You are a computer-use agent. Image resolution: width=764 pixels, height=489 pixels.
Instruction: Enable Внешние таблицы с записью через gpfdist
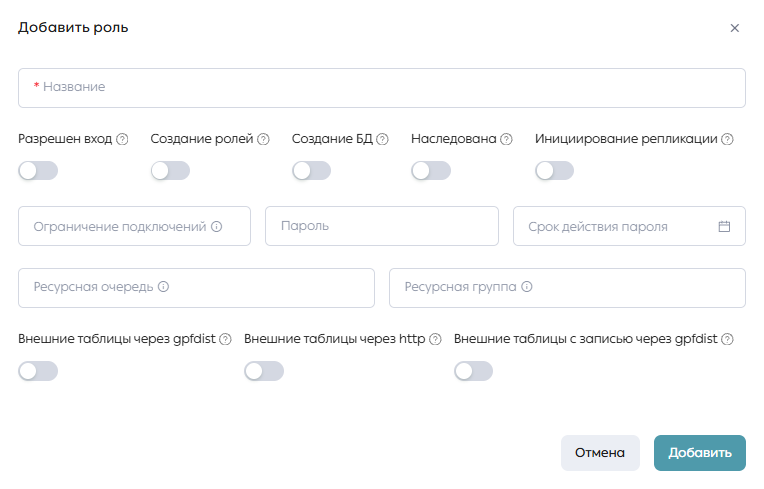click(x=474, y=371)
